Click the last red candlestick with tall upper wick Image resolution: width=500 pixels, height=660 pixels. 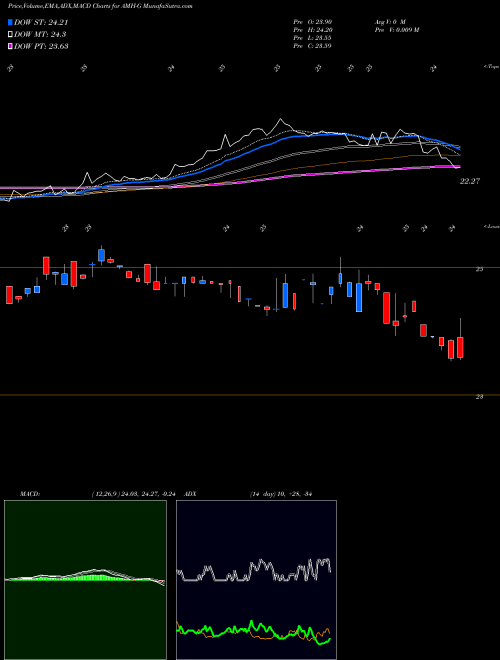[460, 347]
